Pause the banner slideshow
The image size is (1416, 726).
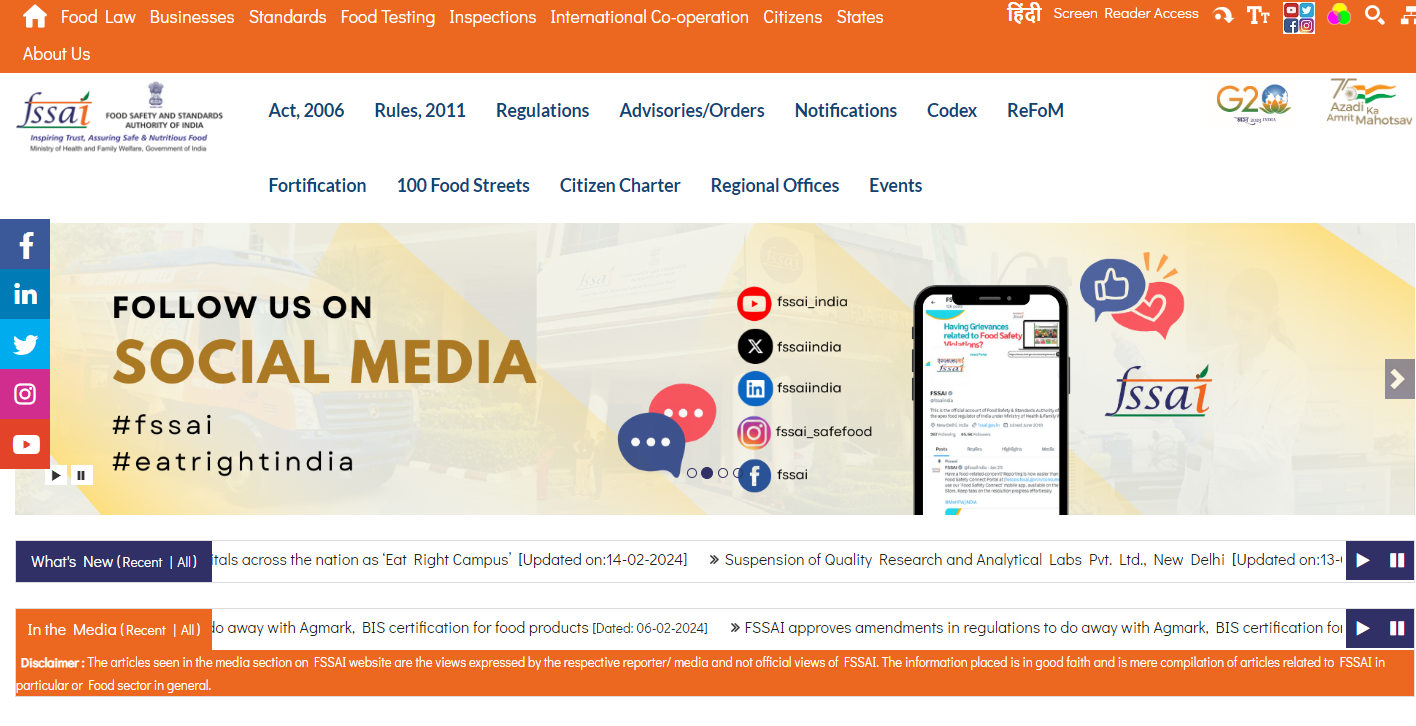pyautogui.click(x=81, y=475)
